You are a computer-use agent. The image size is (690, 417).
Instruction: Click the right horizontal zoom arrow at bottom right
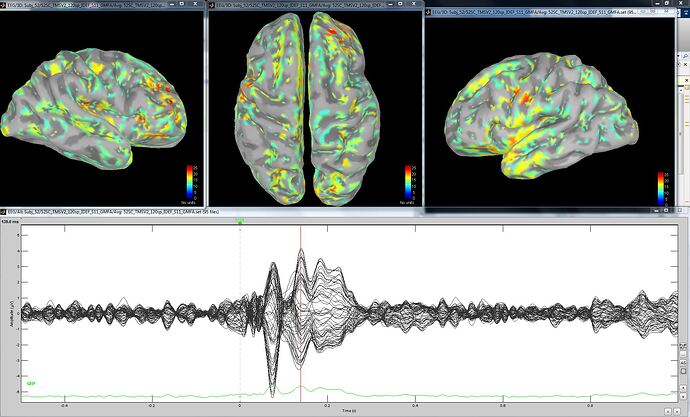[x=677, y=411]
